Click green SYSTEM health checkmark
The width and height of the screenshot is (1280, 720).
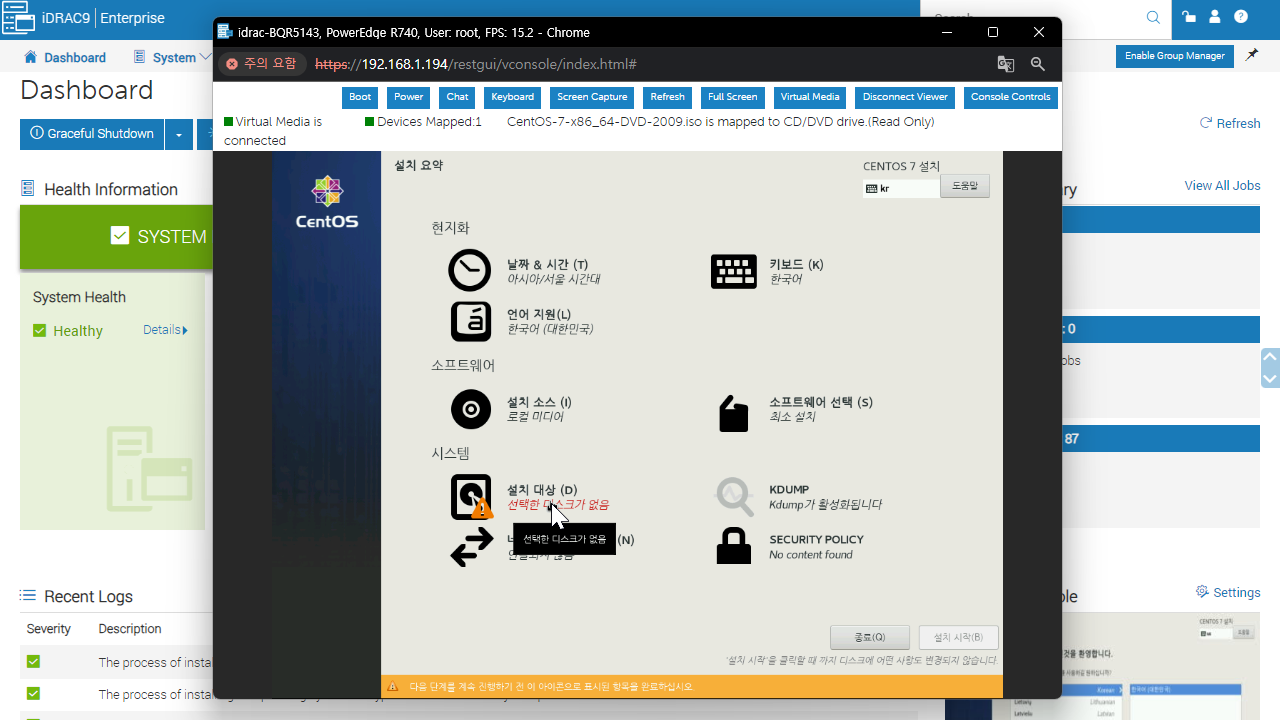point(120,236)
